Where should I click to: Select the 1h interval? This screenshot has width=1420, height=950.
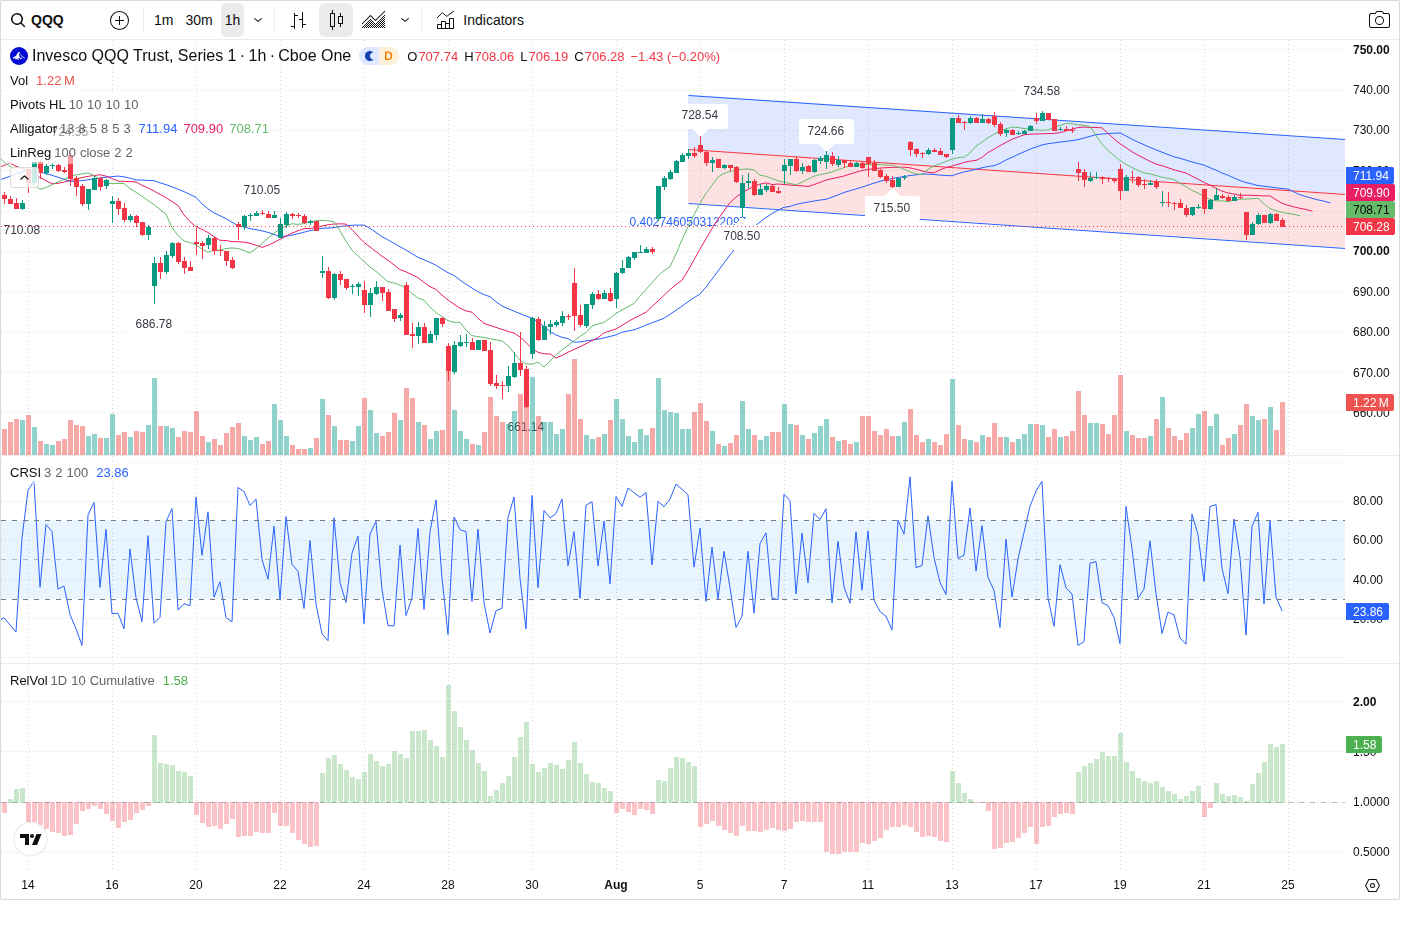tap(233, 20)
